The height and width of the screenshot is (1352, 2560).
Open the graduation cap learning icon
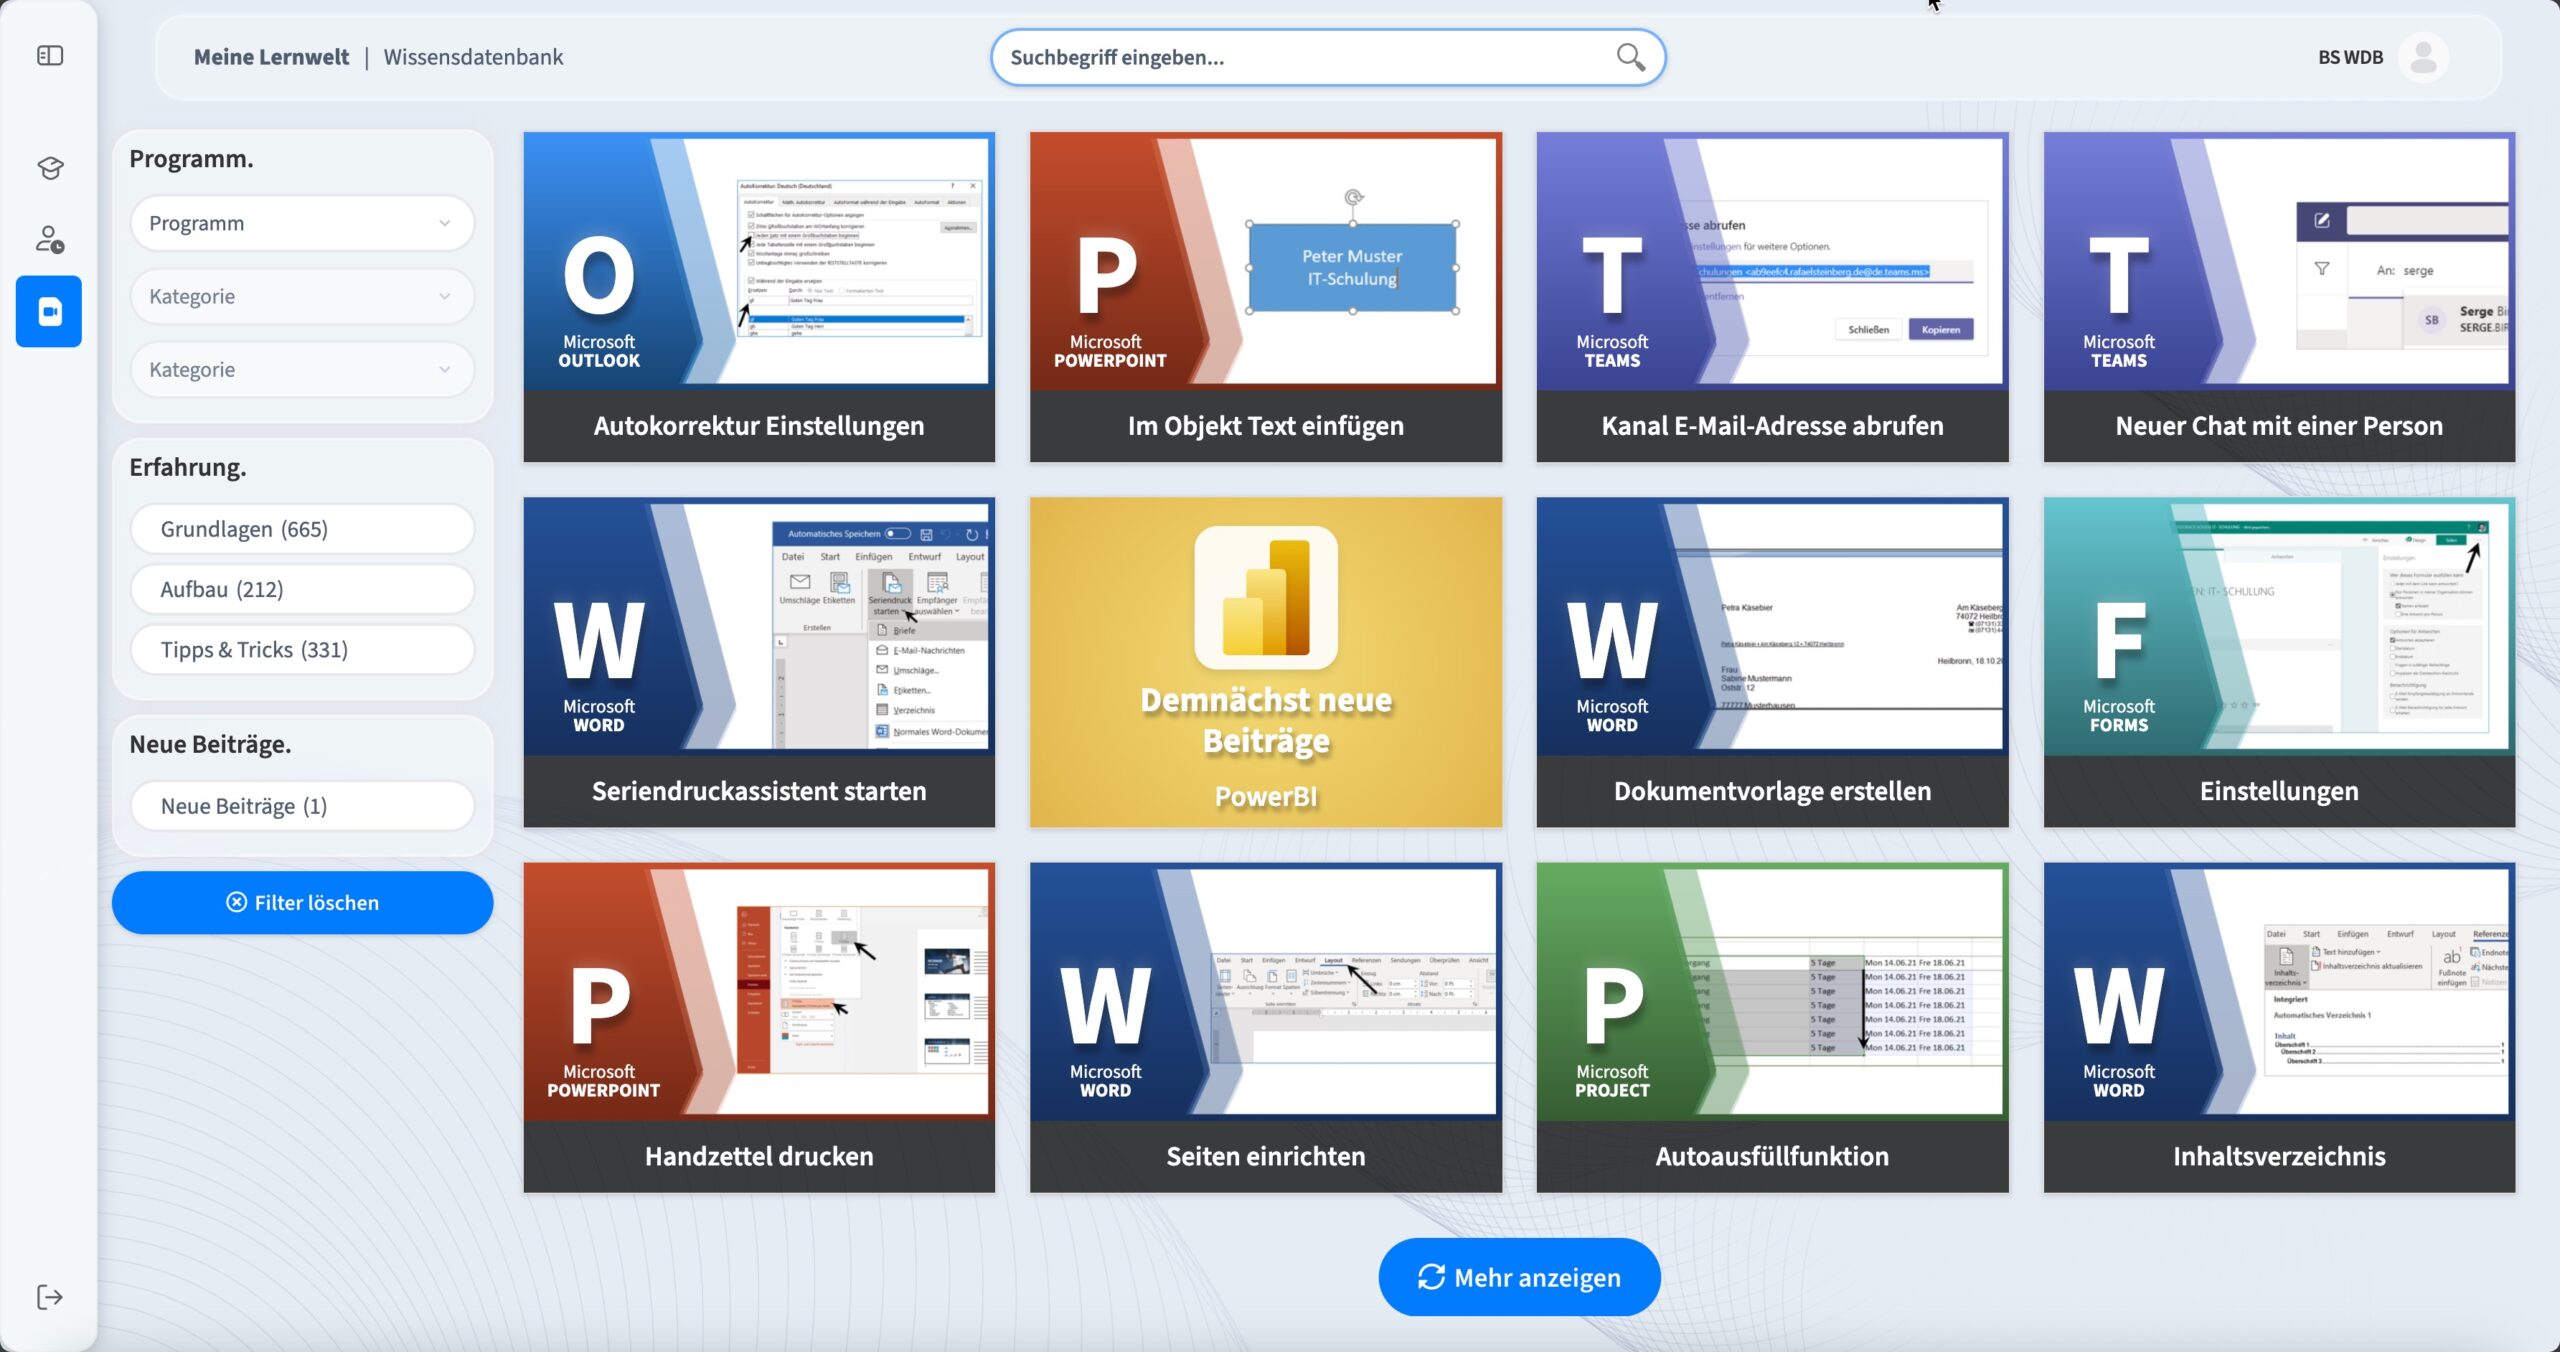click(50, 167)
